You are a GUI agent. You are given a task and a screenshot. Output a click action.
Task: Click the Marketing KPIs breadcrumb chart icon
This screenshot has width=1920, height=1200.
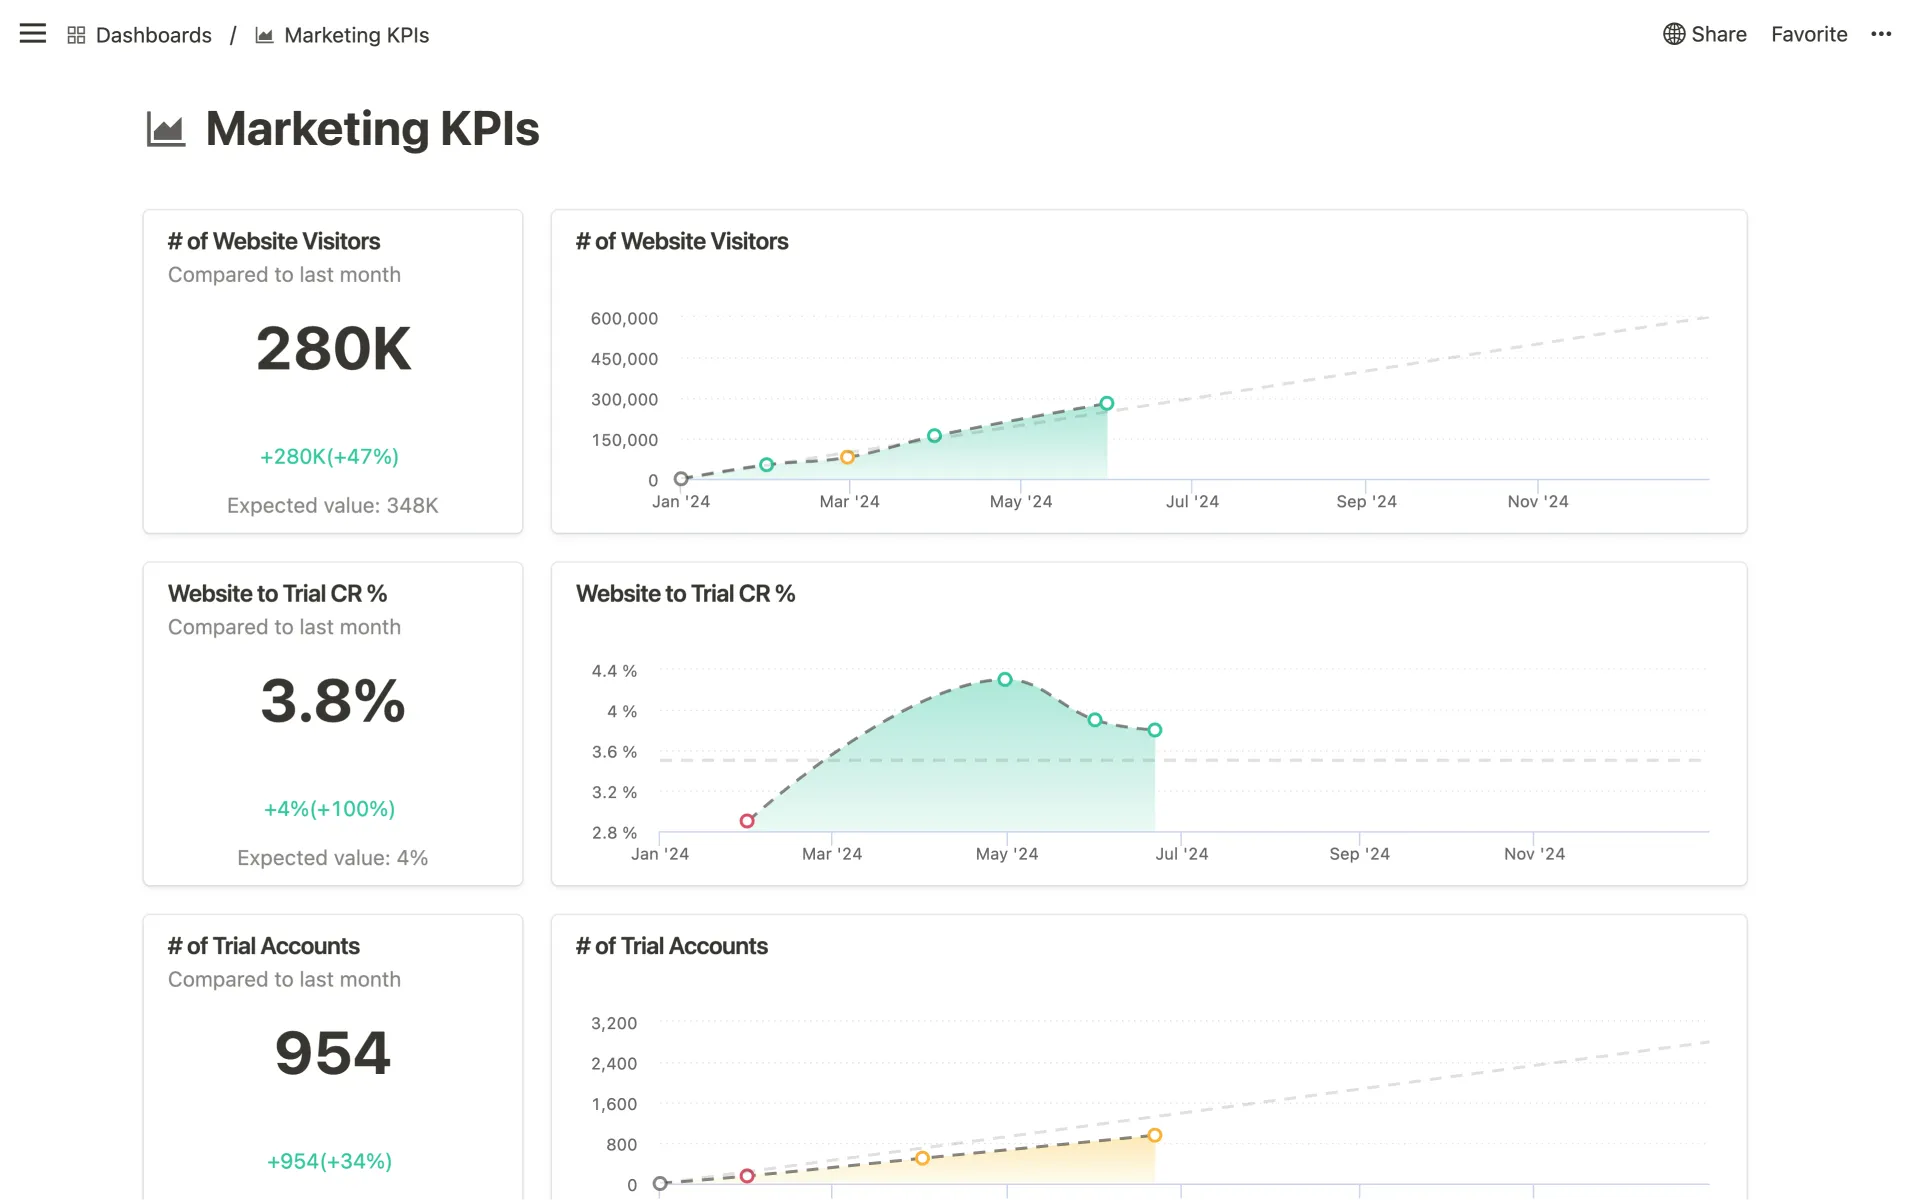[x=264, y=35]
